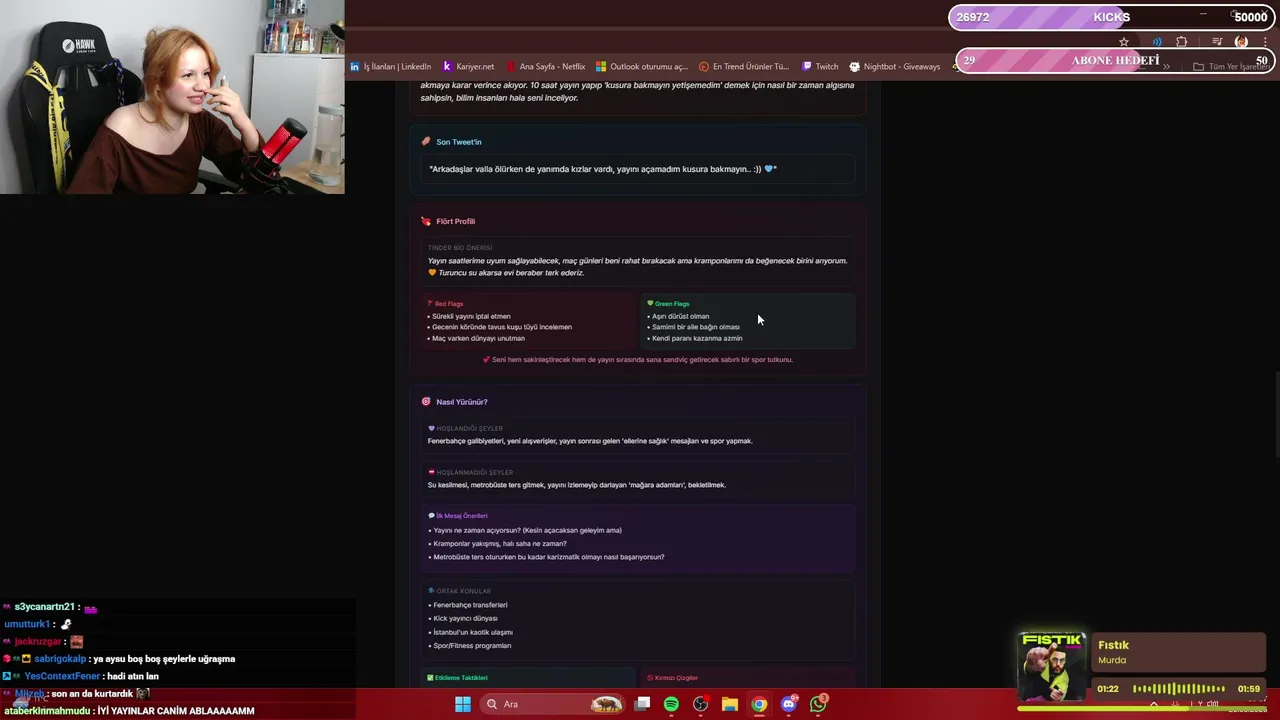1280x720 pixels.
Task: Switch to OBS Studio on taskbar
Action: pos(700,704)
